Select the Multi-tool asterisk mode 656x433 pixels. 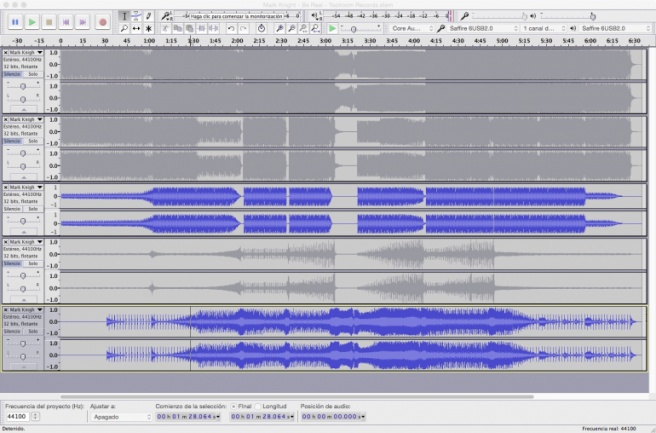pyautogui.click(x=148, y=28)
